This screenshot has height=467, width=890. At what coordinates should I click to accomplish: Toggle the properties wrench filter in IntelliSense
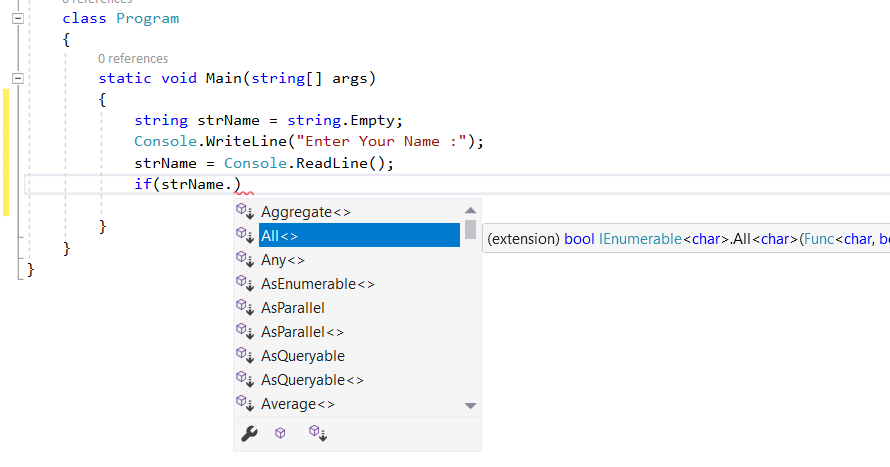click(x=249, y=434)
